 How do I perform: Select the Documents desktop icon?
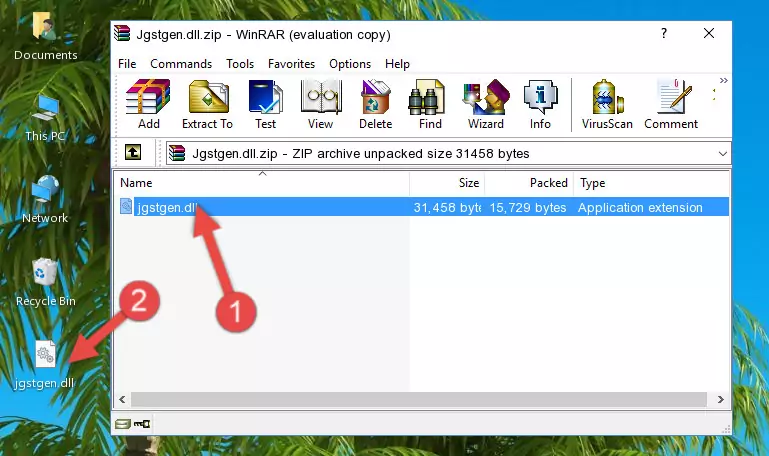pos(45,37)
